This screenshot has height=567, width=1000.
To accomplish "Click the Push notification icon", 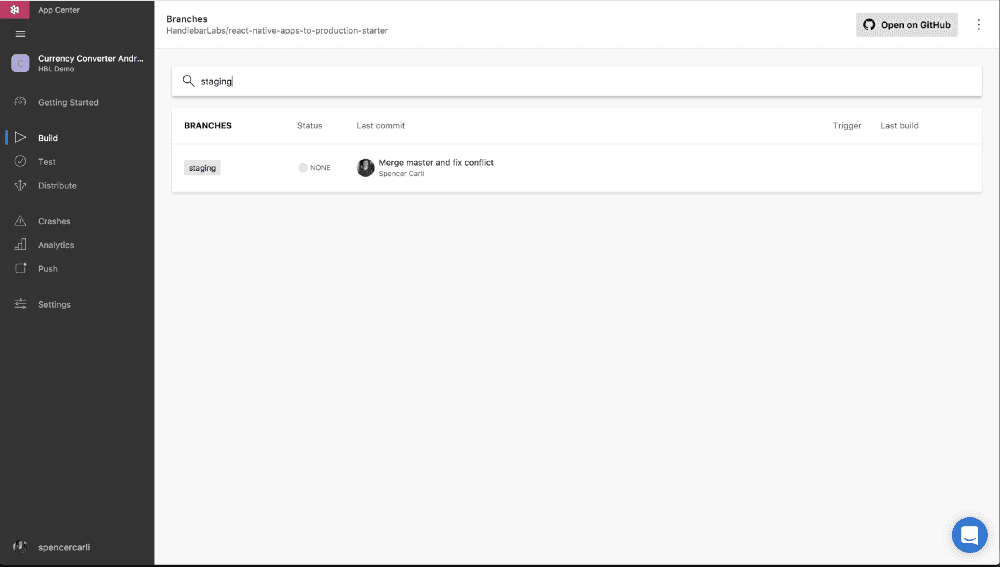I will [20, 269].
